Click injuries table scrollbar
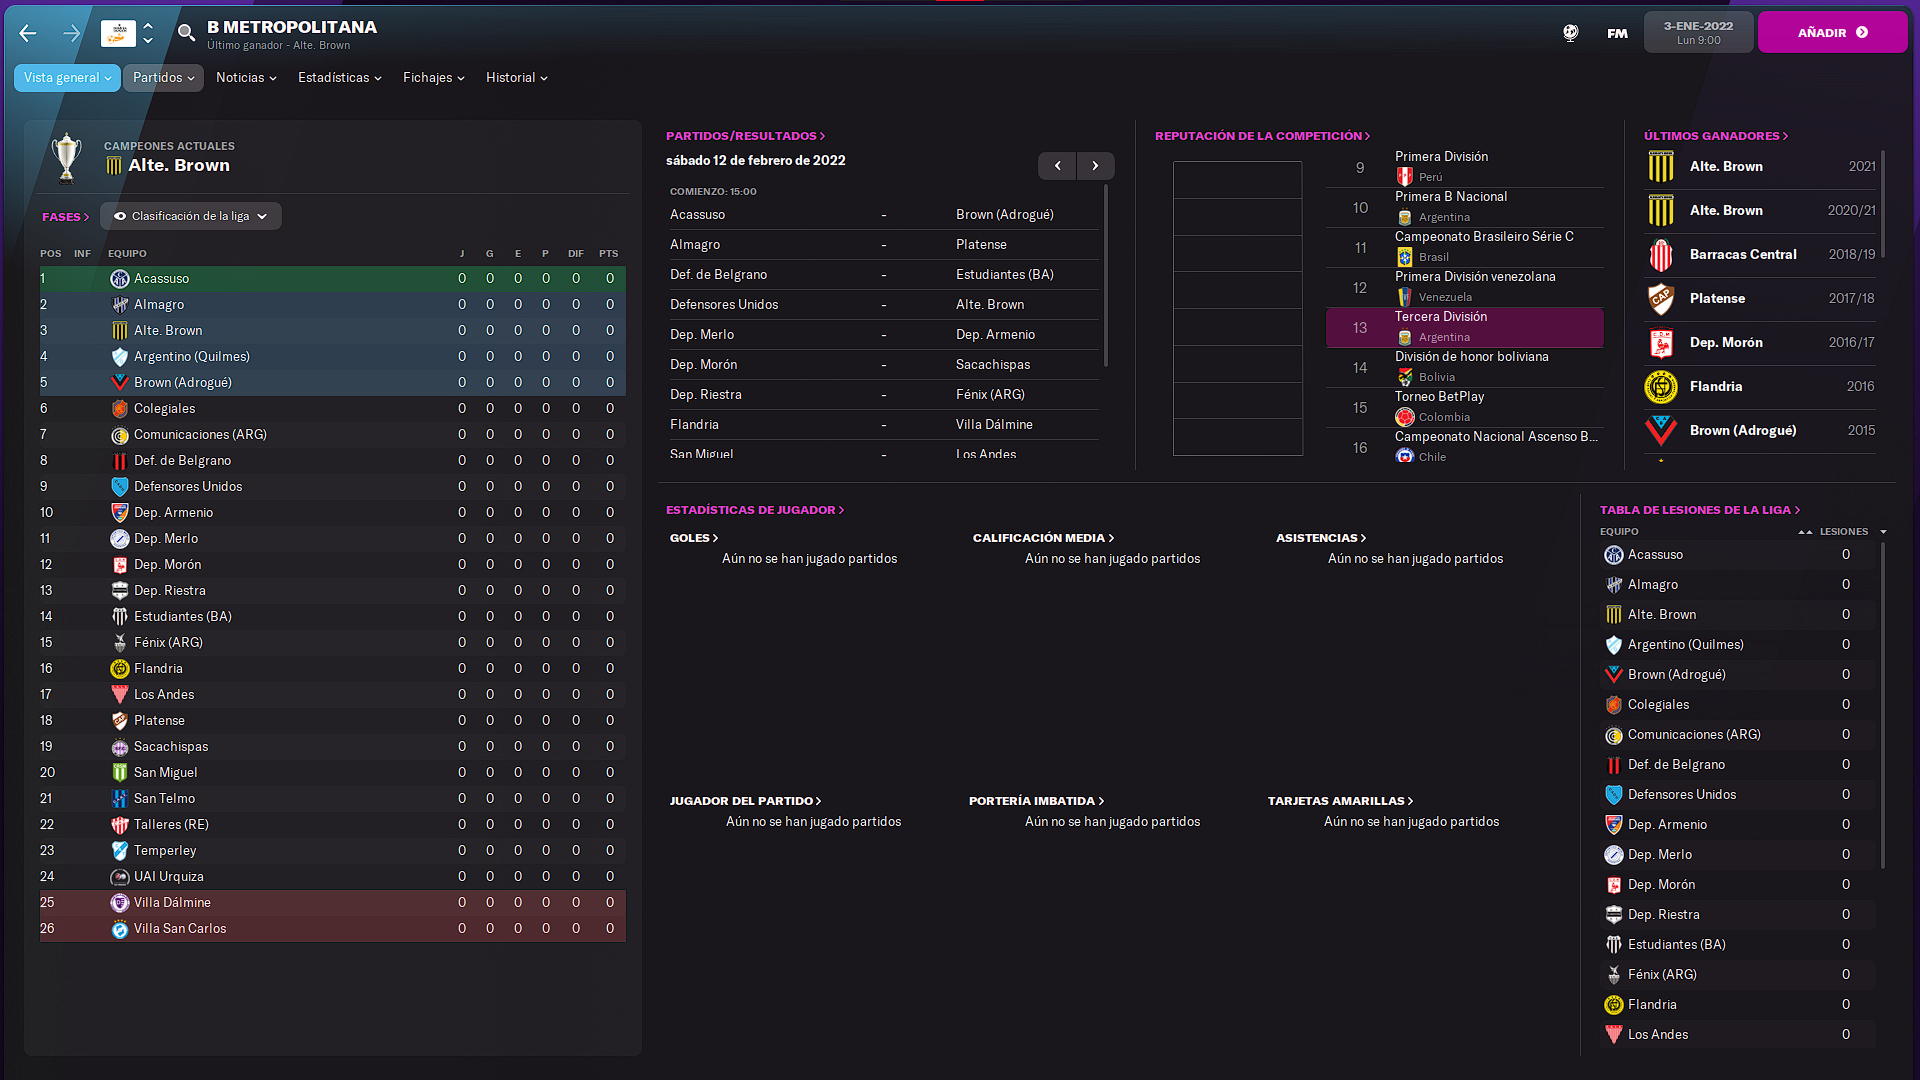Viewport: 1920px width, 1080px height. point(1882,705)
